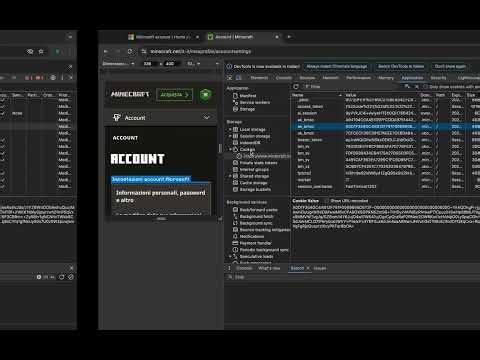Select the access_token cookie row

(385, 107)
